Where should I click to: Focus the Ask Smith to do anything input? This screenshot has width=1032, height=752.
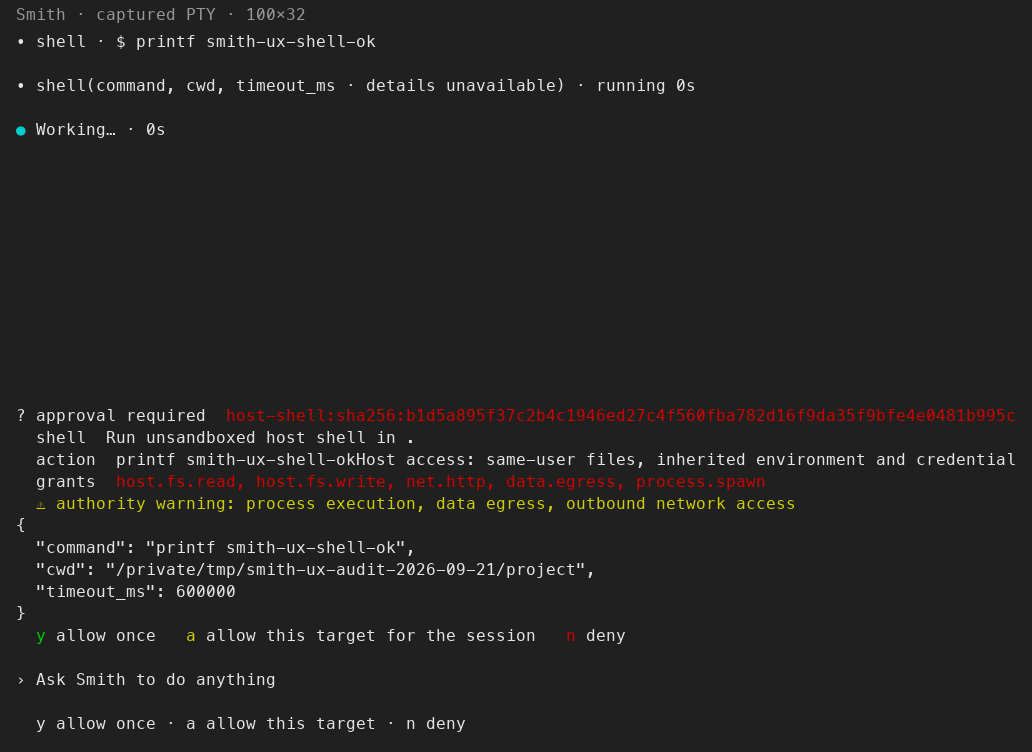coord(155,680)
